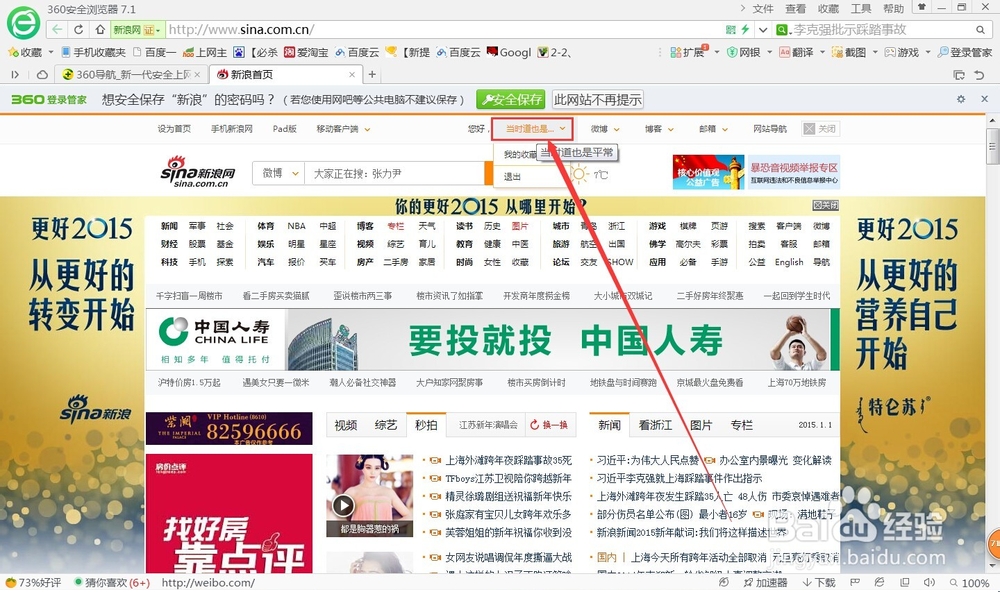Click the 体育 category link

[x=265, y=226]
